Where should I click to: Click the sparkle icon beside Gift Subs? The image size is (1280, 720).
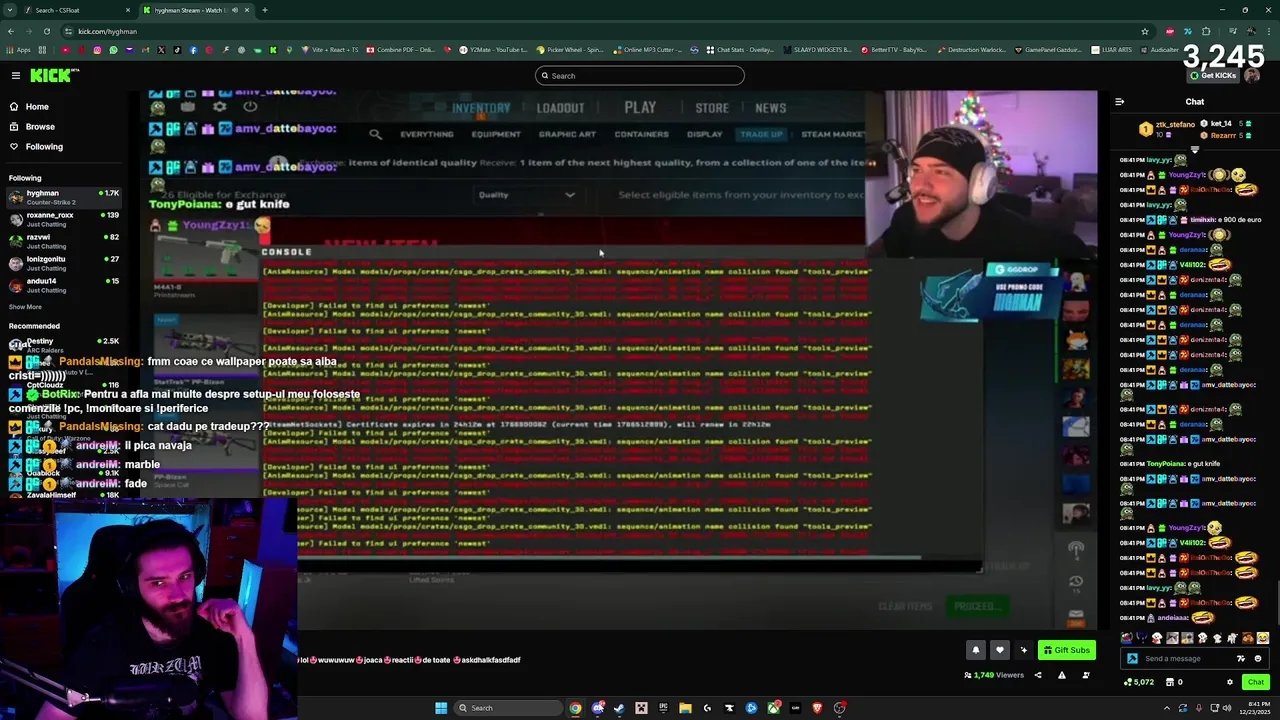pos(1023,650)
